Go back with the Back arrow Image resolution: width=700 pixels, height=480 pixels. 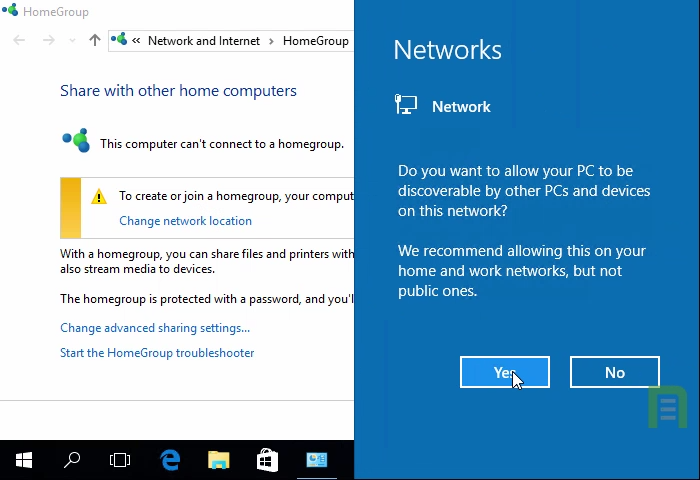coord(19,41)
